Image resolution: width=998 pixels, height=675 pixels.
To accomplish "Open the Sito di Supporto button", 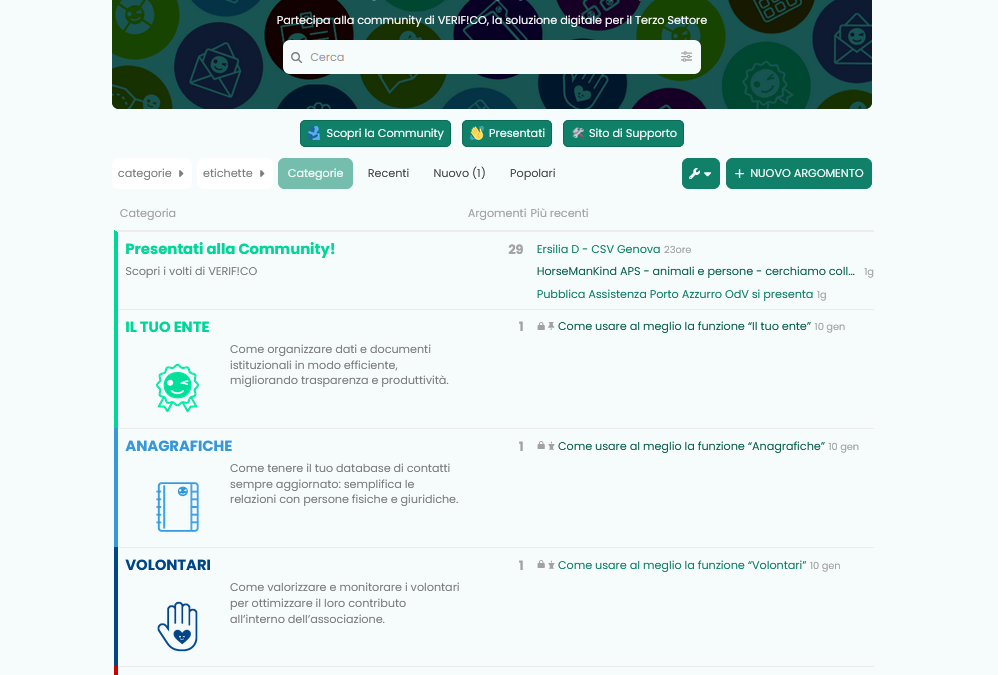I will (623, 134).
